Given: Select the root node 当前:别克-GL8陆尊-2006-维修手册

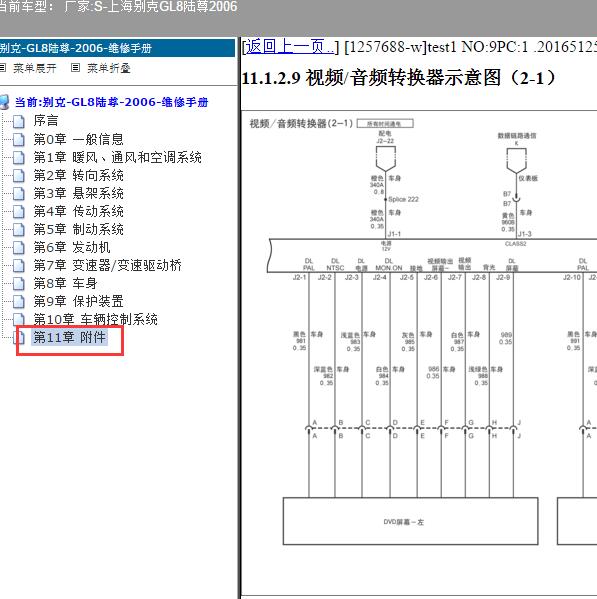Looking at the screenshot, I should pos(111,102).
